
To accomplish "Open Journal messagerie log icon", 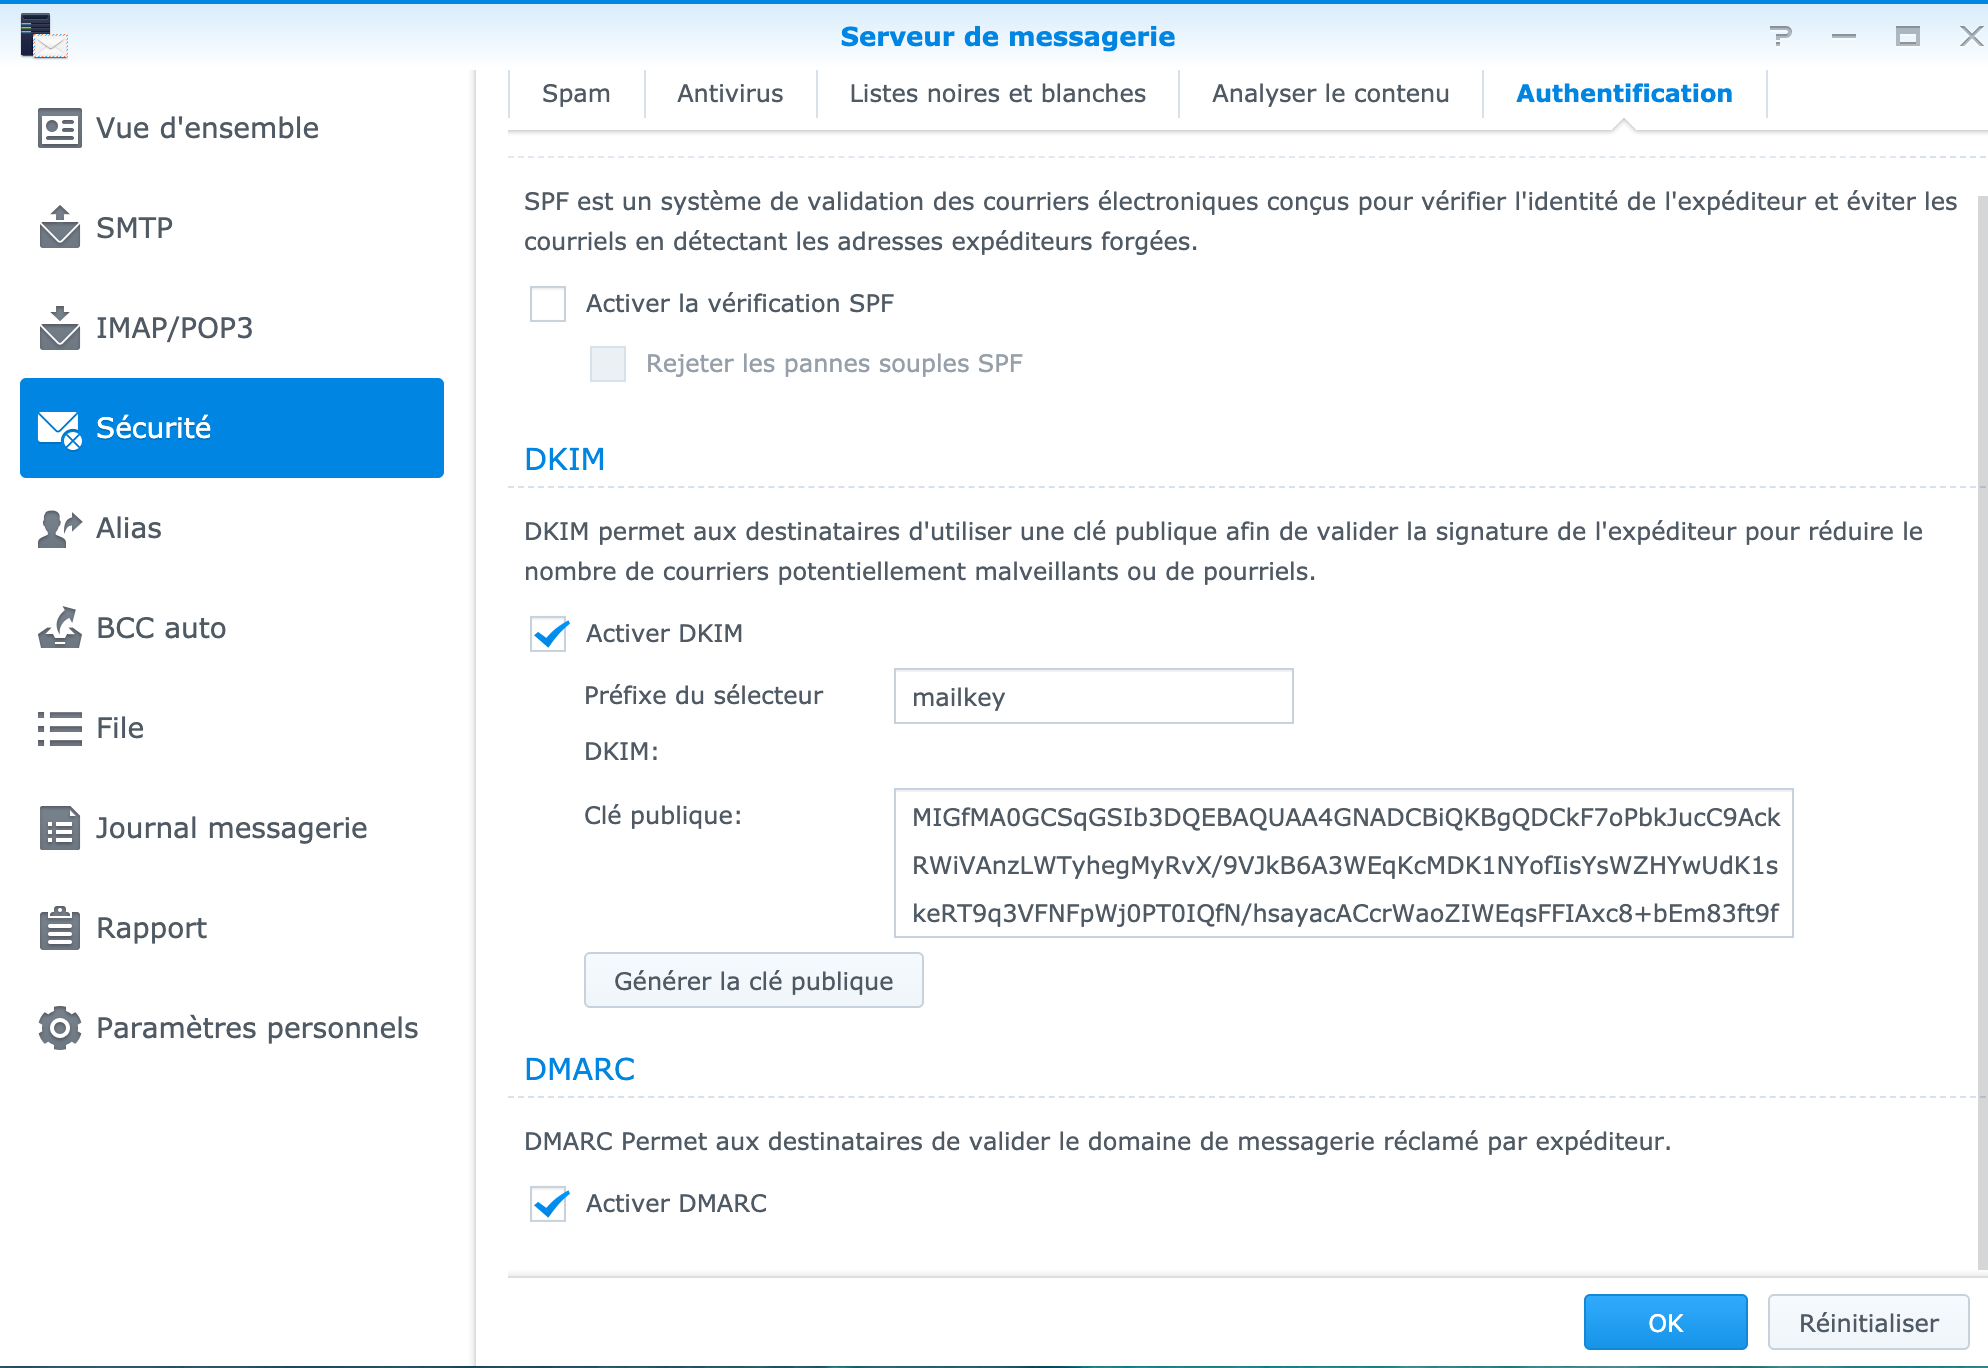I will click(x=59, y=828).
